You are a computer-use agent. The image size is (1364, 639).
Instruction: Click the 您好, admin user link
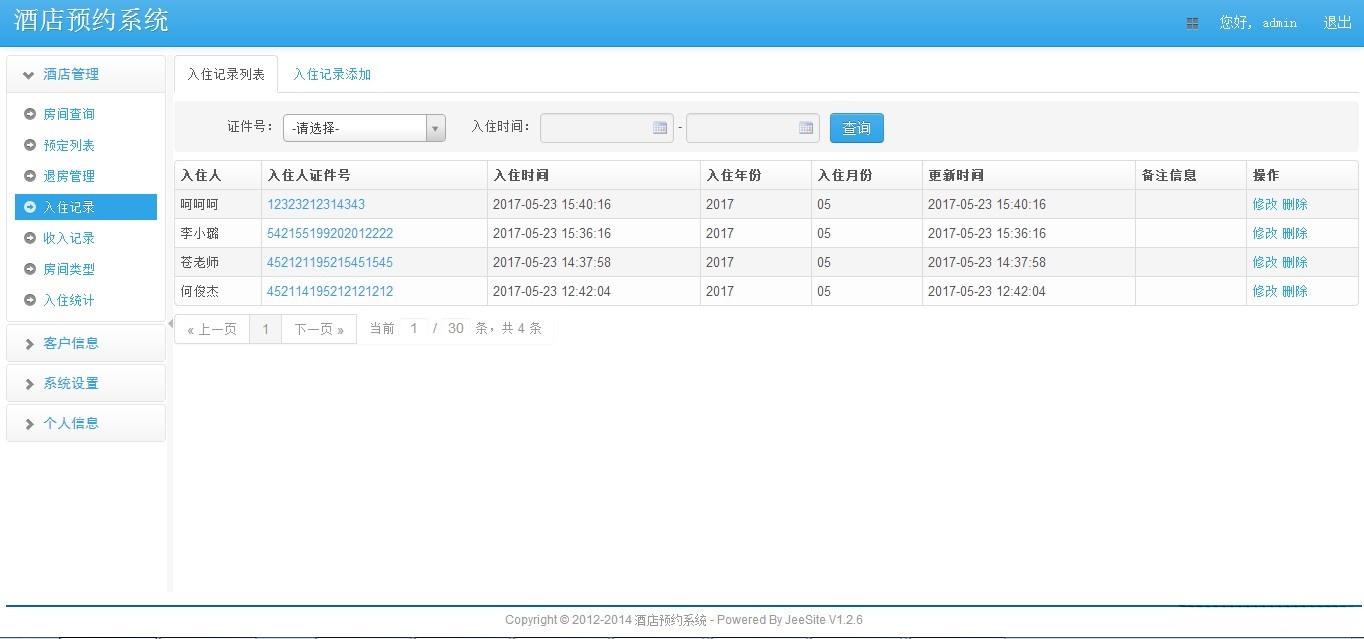click(x=1258, y=23)
